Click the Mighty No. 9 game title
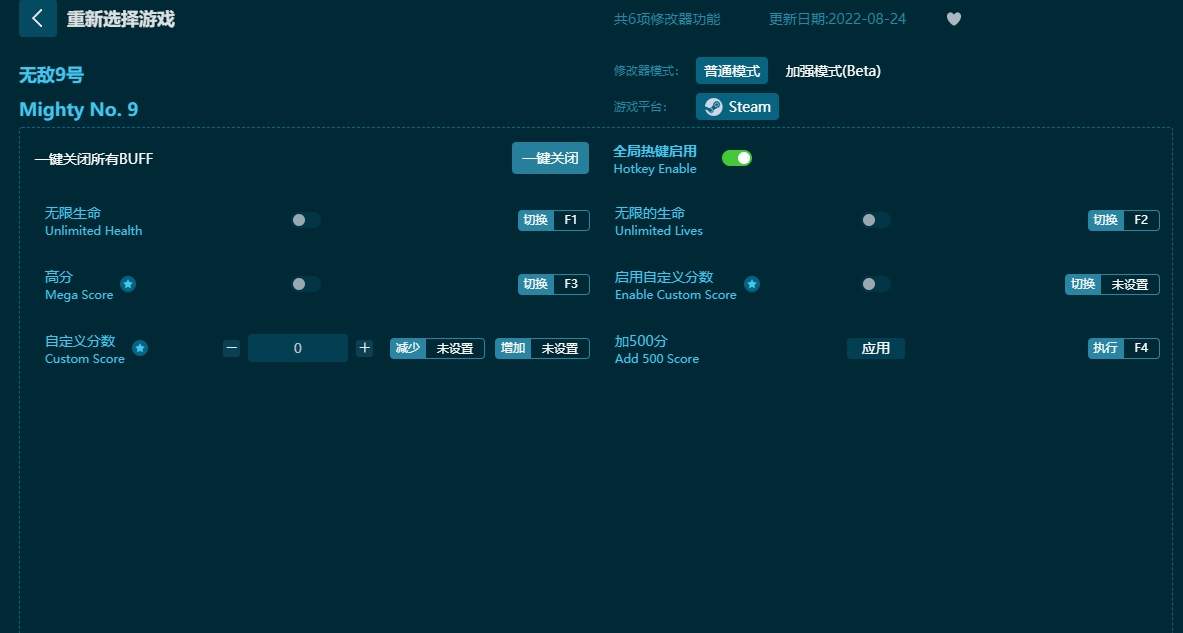The height and width of the screenshot is (633, 1183). (x=78, y=109)
